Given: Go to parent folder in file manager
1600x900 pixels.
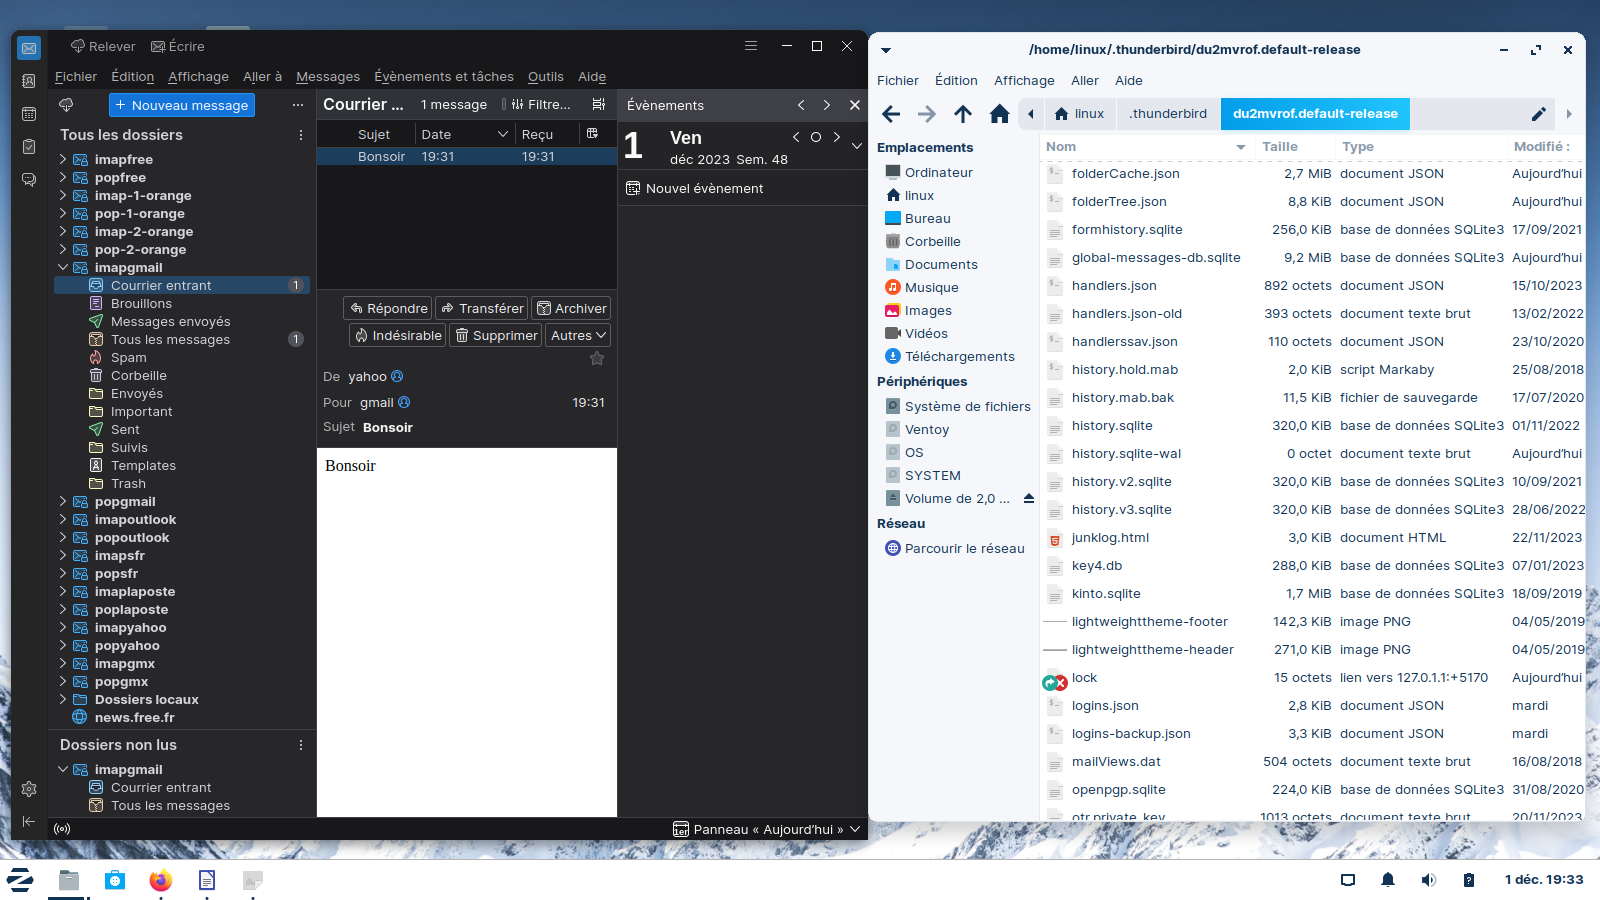Looking at the screenshot, I should coord(963,114).
